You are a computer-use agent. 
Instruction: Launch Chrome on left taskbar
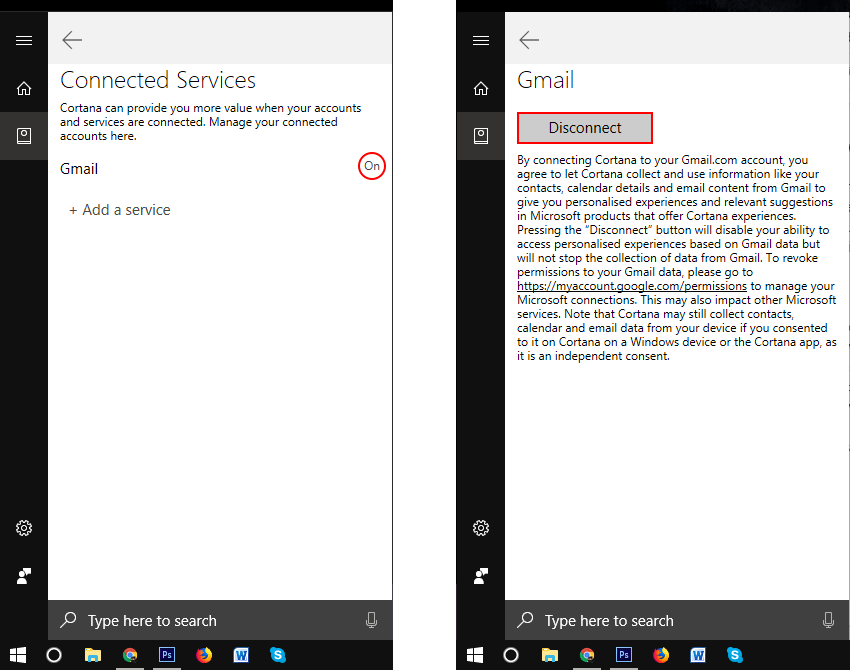[x=130, y=655]
